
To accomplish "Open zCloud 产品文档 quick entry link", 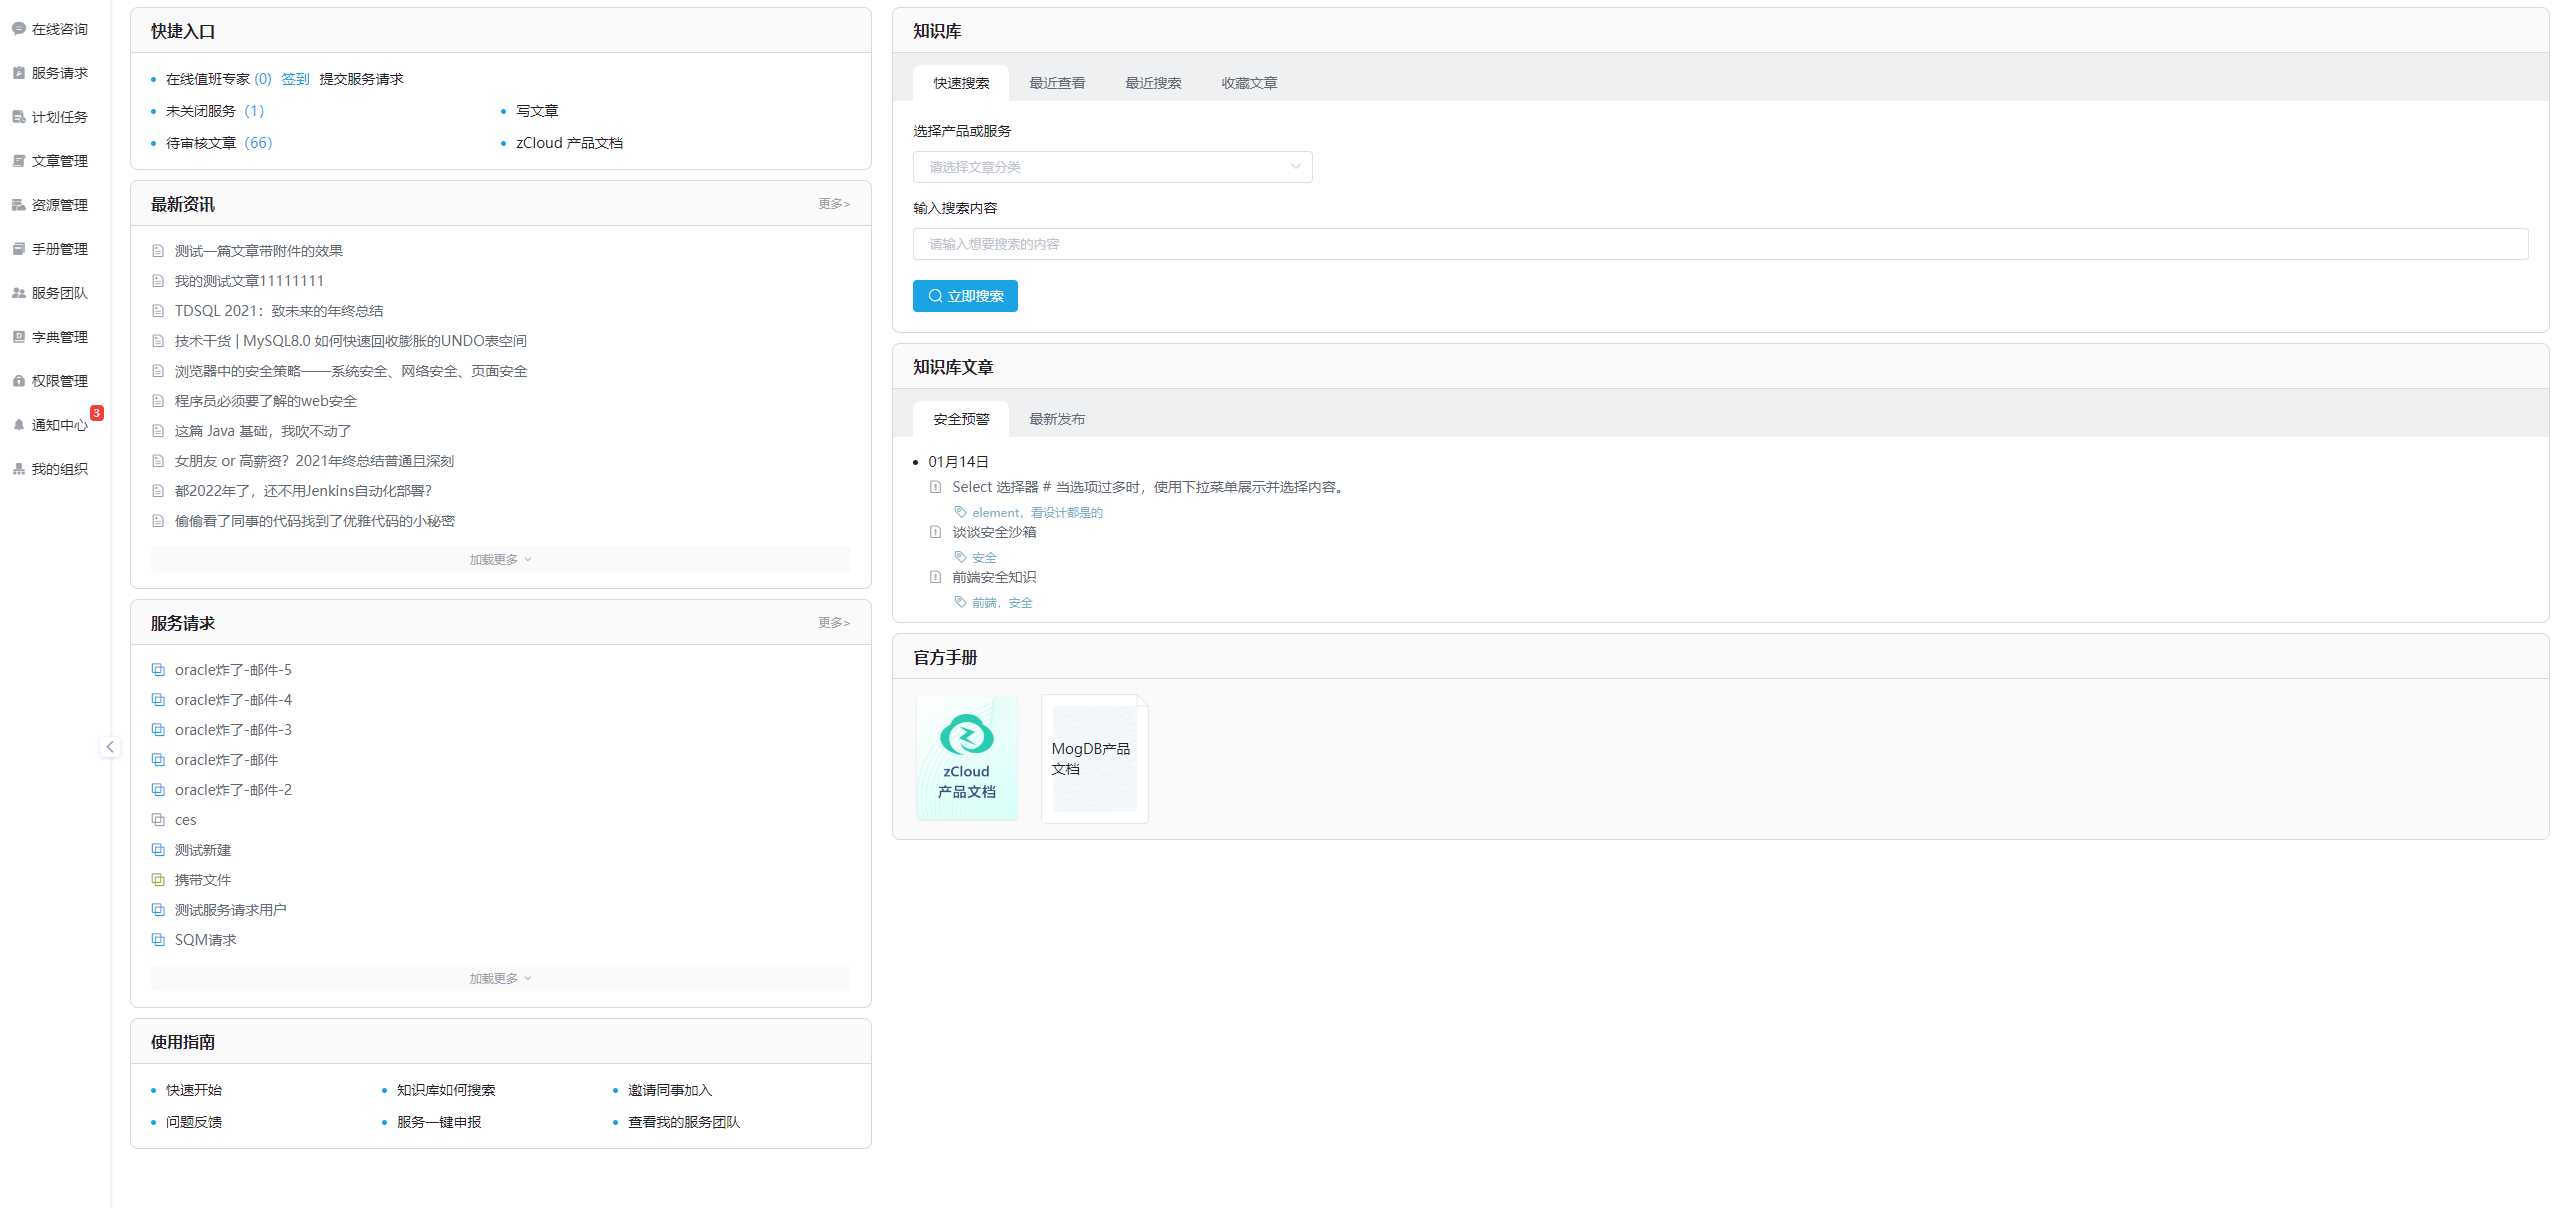I will (569, 143).
